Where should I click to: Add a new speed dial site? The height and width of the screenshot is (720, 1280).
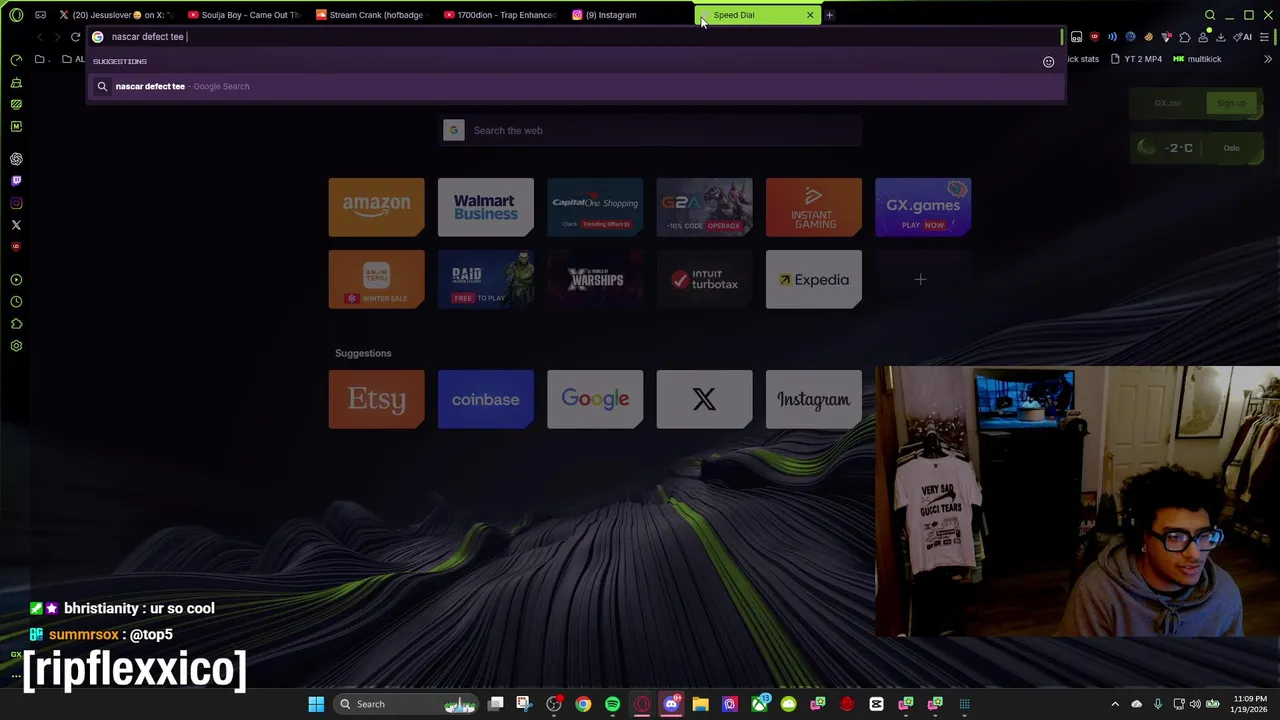click(x=920, y=280)
